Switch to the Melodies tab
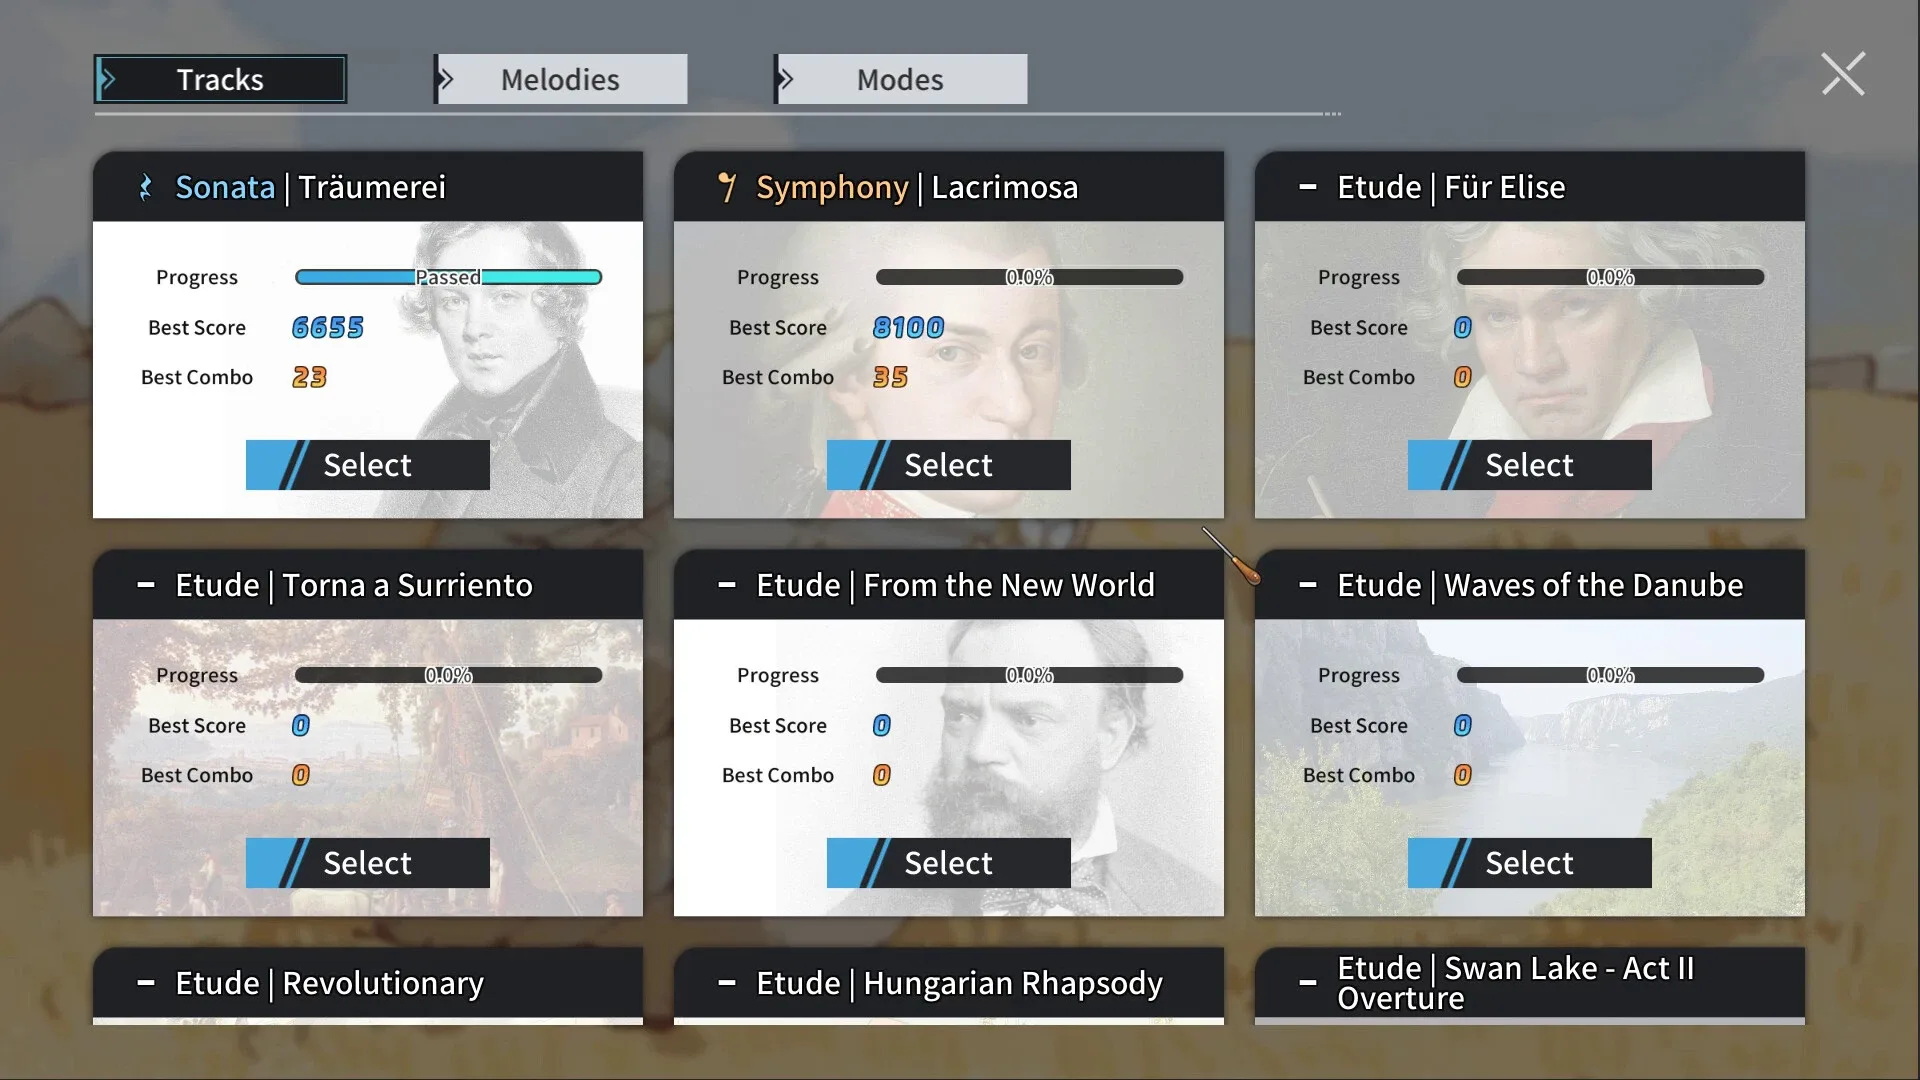The width and height of the screenshot is (1920, 1080). 561,79
